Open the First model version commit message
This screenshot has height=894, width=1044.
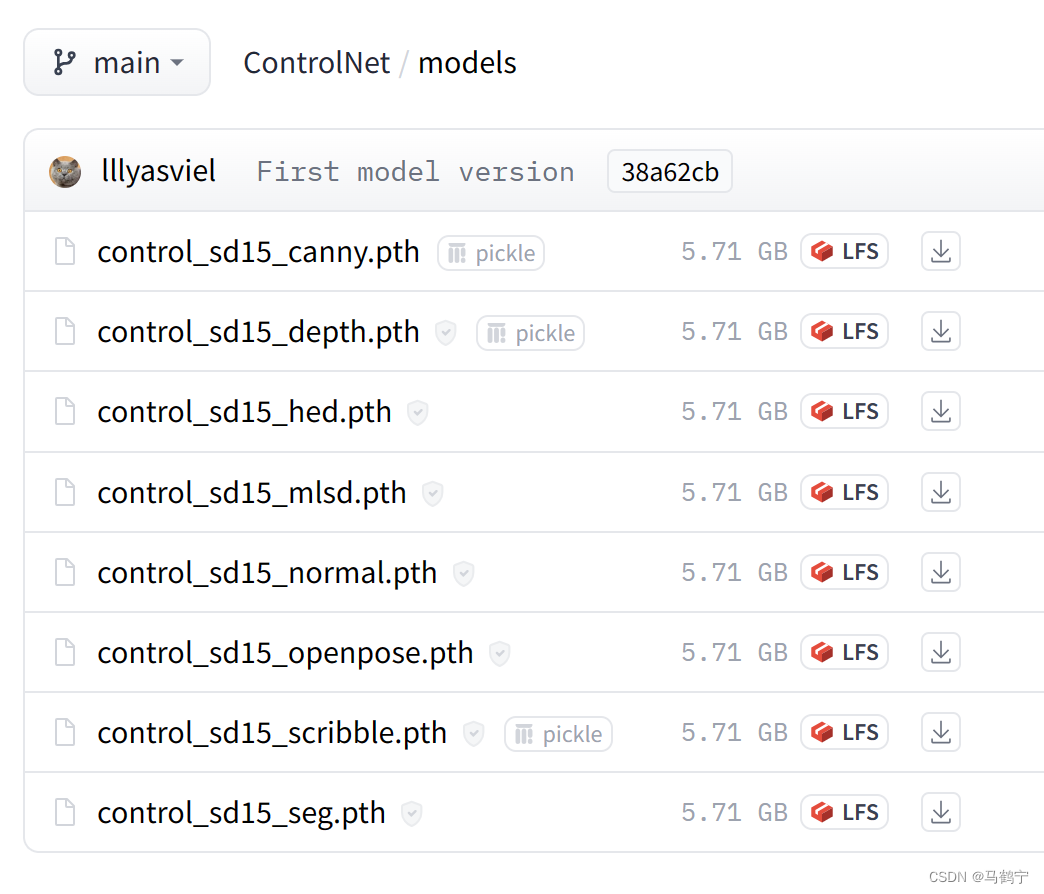(415, 172)
